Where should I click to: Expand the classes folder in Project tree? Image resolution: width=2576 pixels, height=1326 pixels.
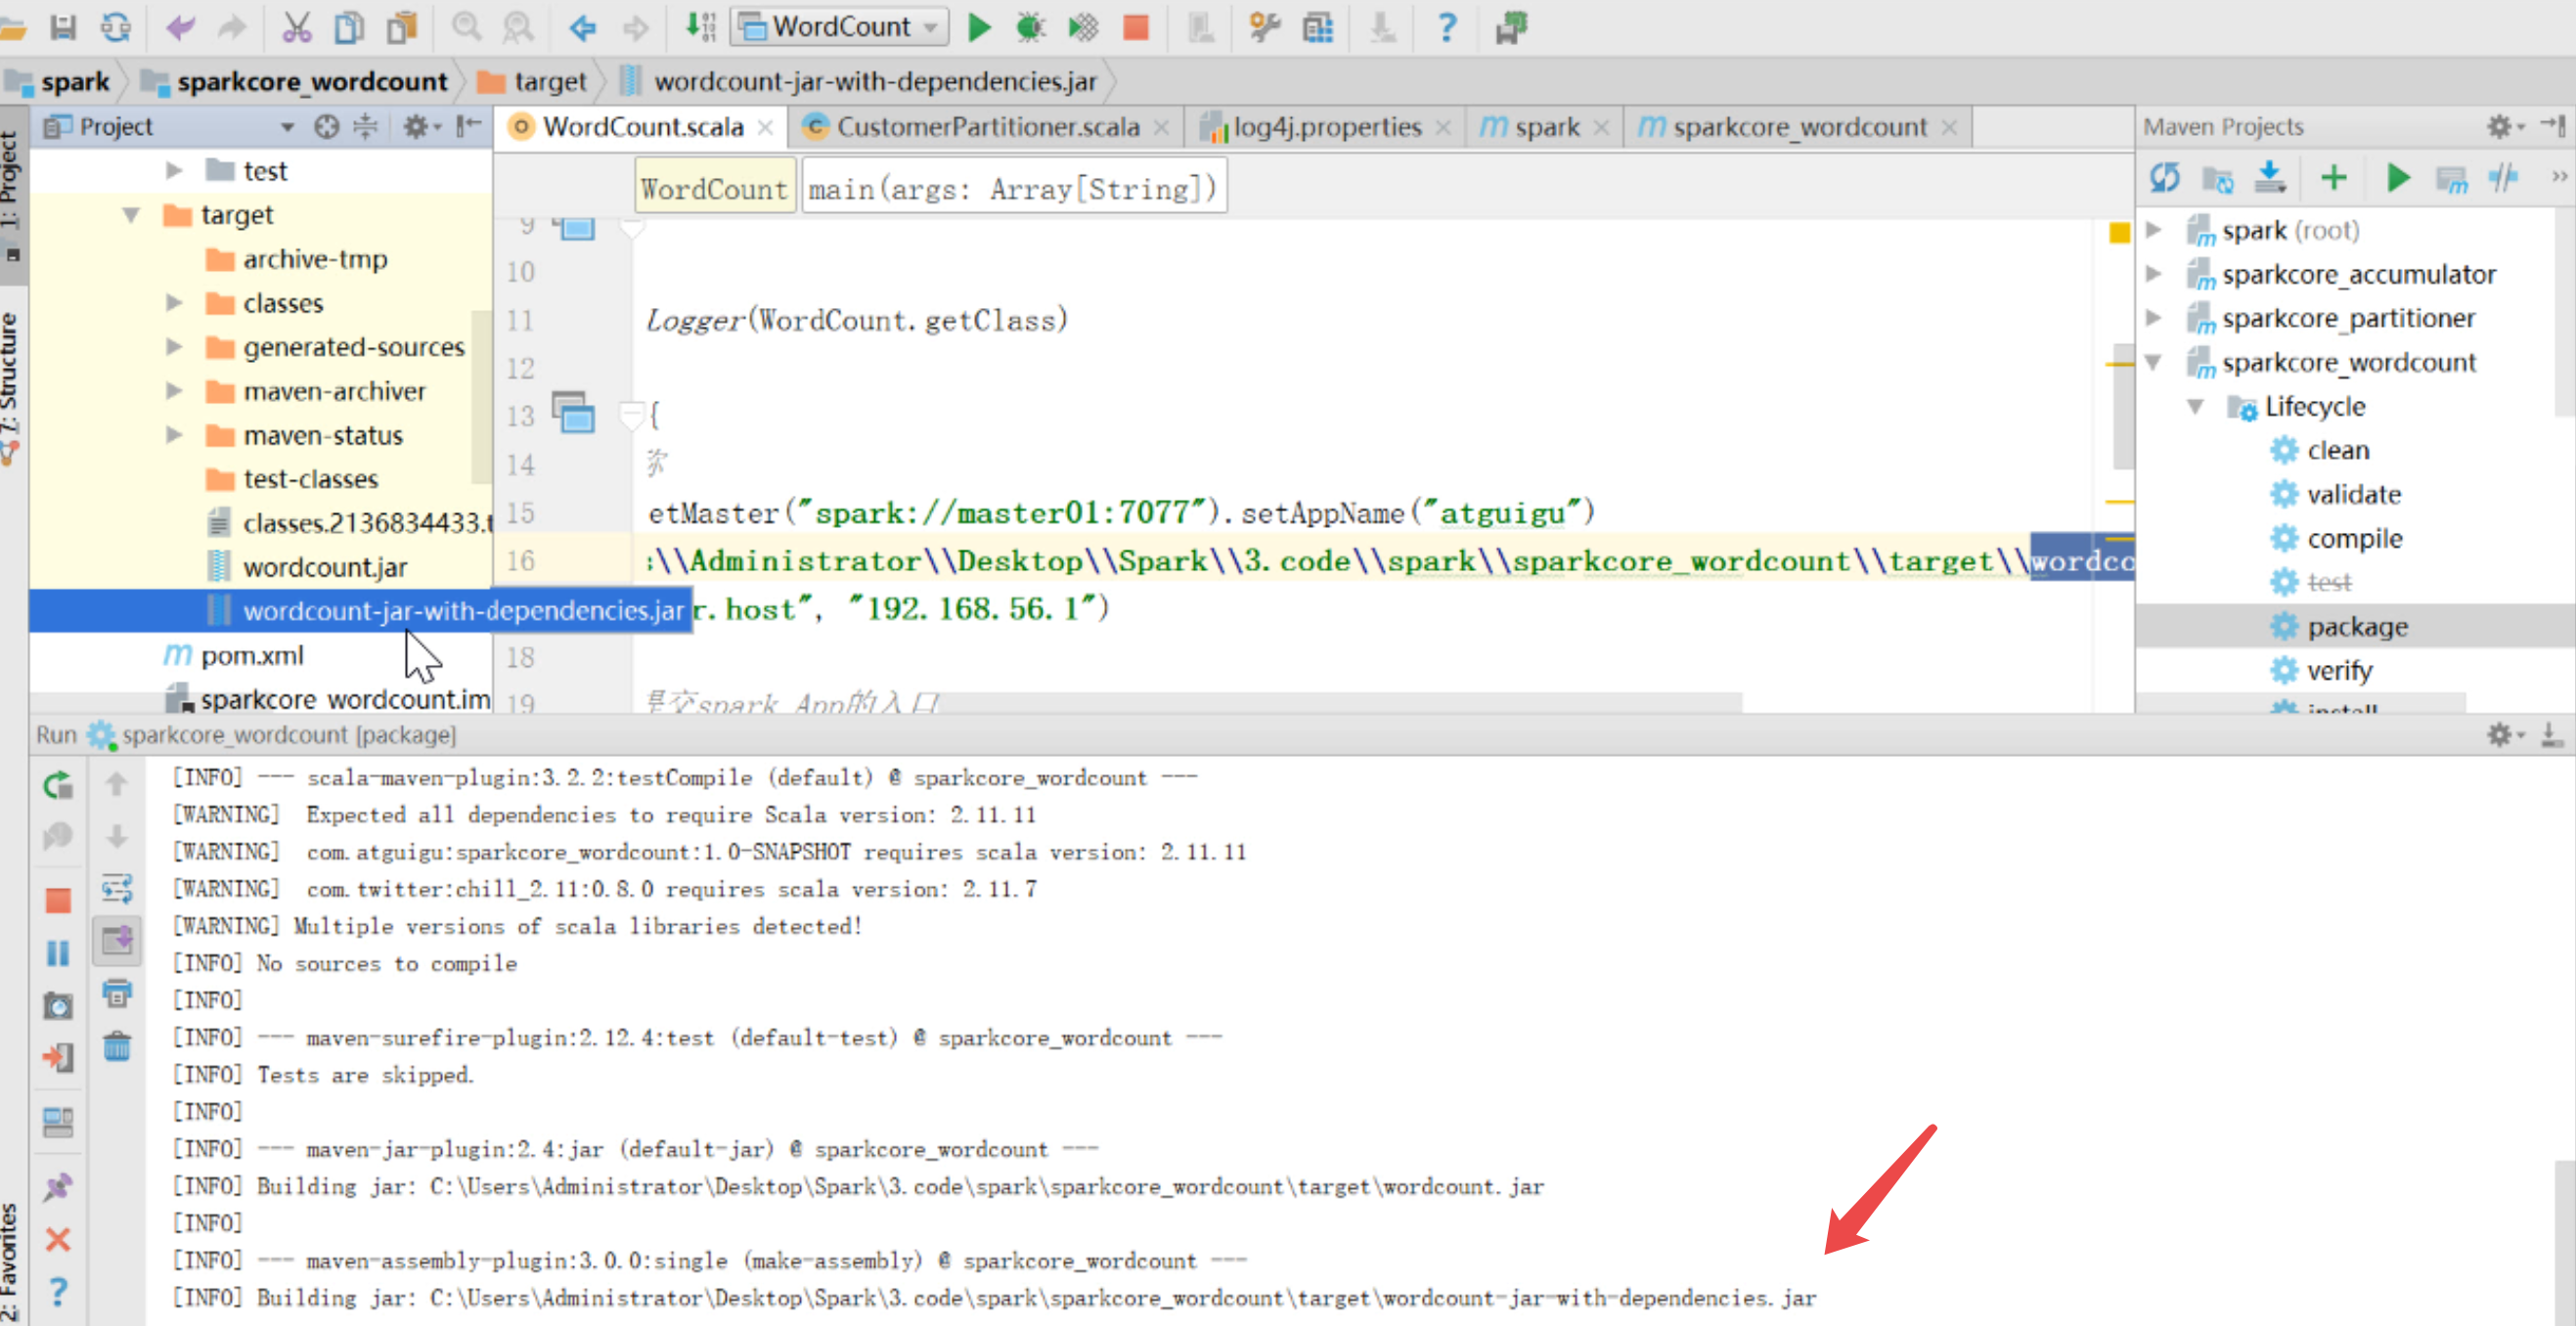tap(173, 302)
